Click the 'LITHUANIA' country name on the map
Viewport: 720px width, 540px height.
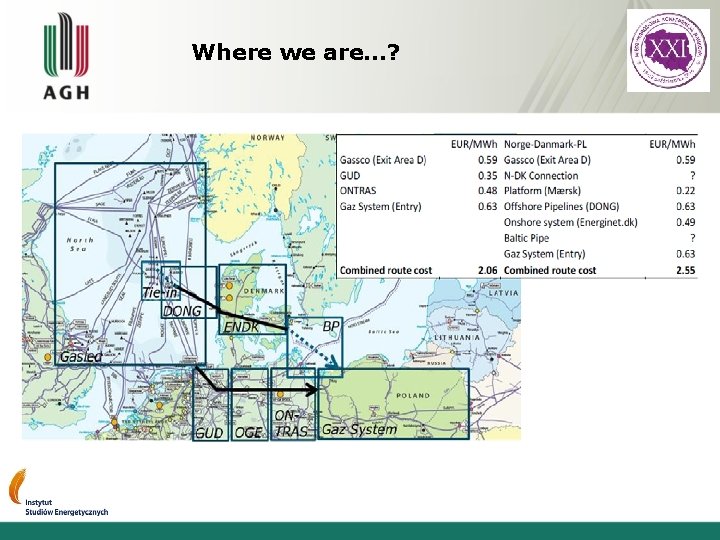click(457, 338)
